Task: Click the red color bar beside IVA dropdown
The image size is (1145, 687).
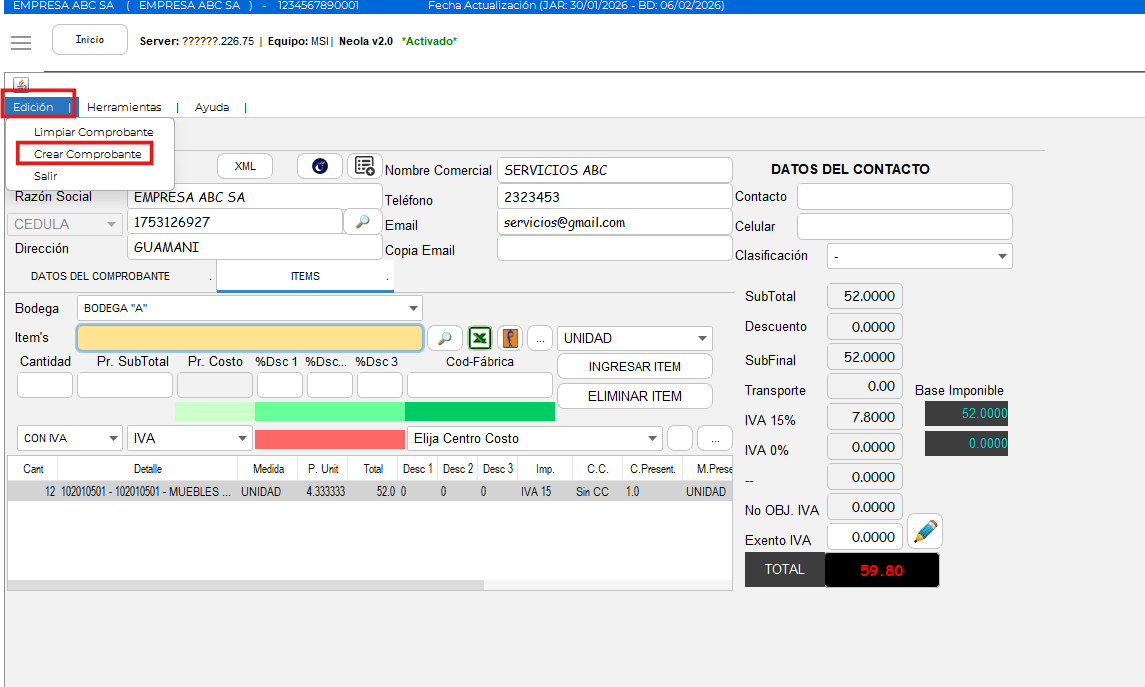Action: (x=329, y=439)
